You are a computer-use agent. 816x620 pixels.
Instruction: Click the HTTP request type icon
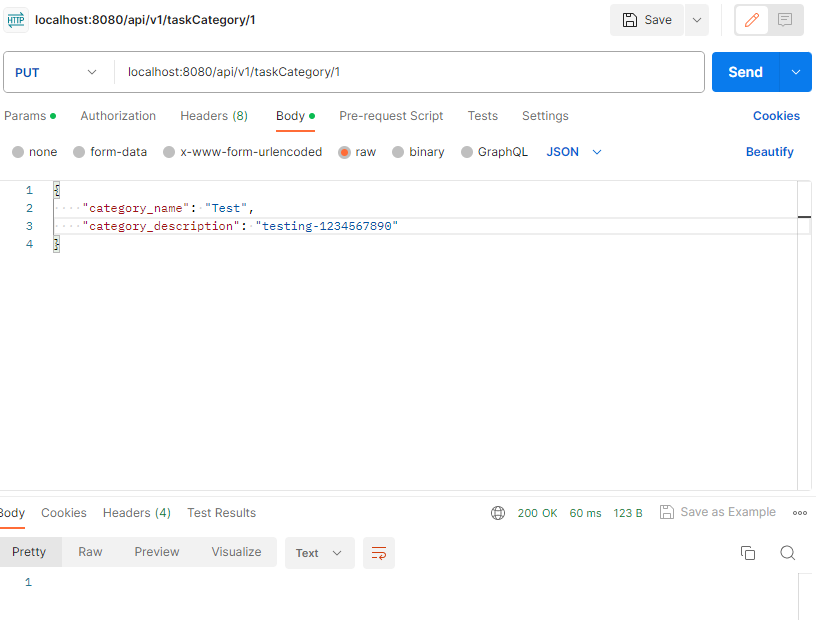click(x=16, y=20)
